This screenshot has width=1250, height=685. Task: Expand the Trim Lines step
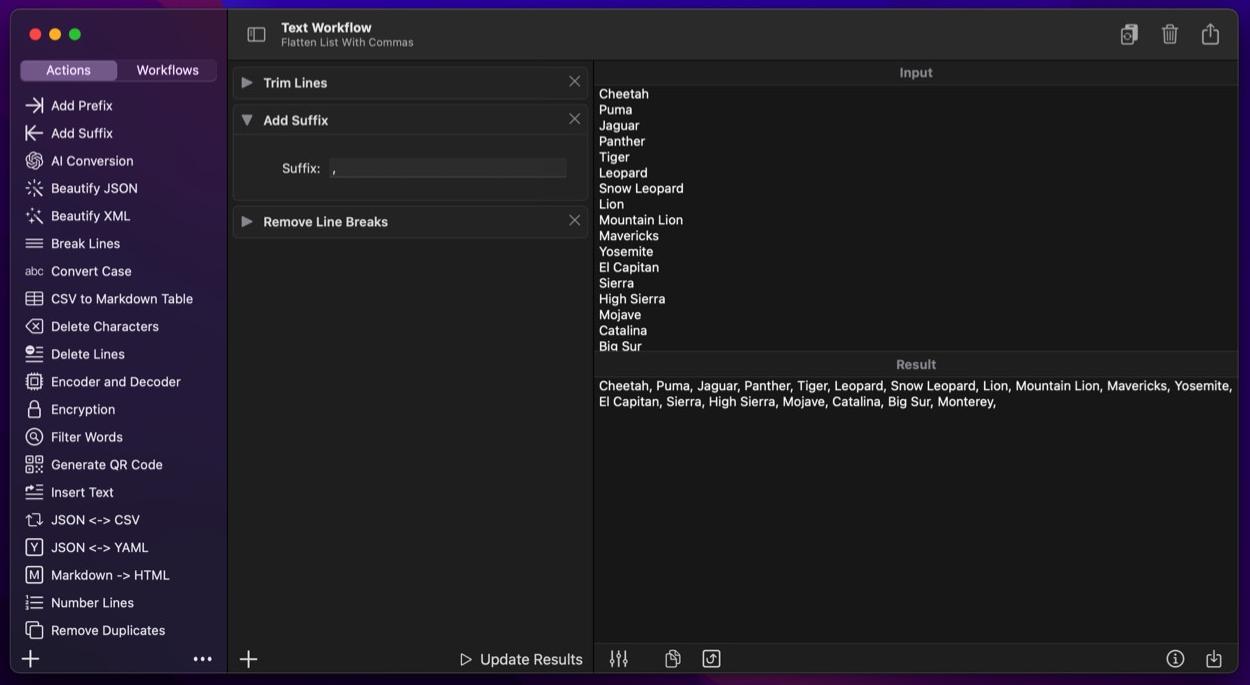point(247,82)
